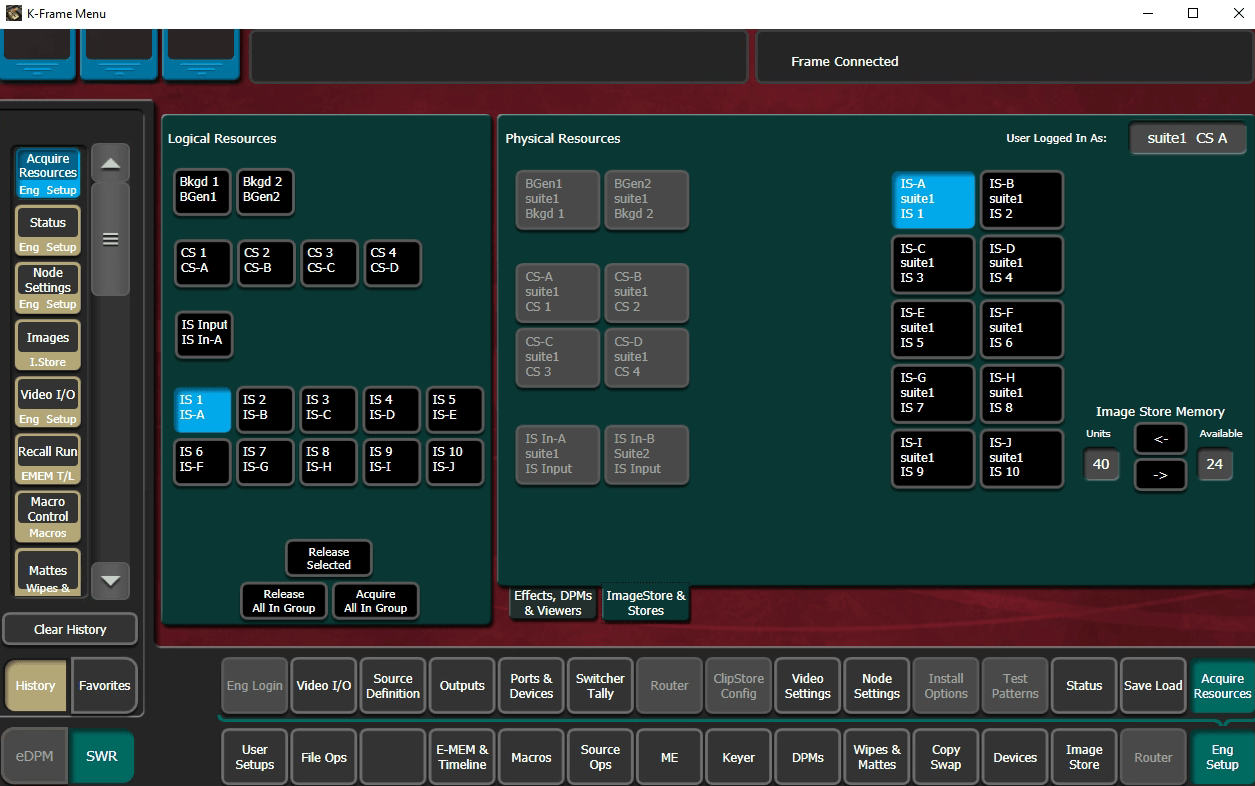Viewport: 1255px width, 786px height.
Task: Select logical resource IS 9 IS-I
Action: coord(392,462)
